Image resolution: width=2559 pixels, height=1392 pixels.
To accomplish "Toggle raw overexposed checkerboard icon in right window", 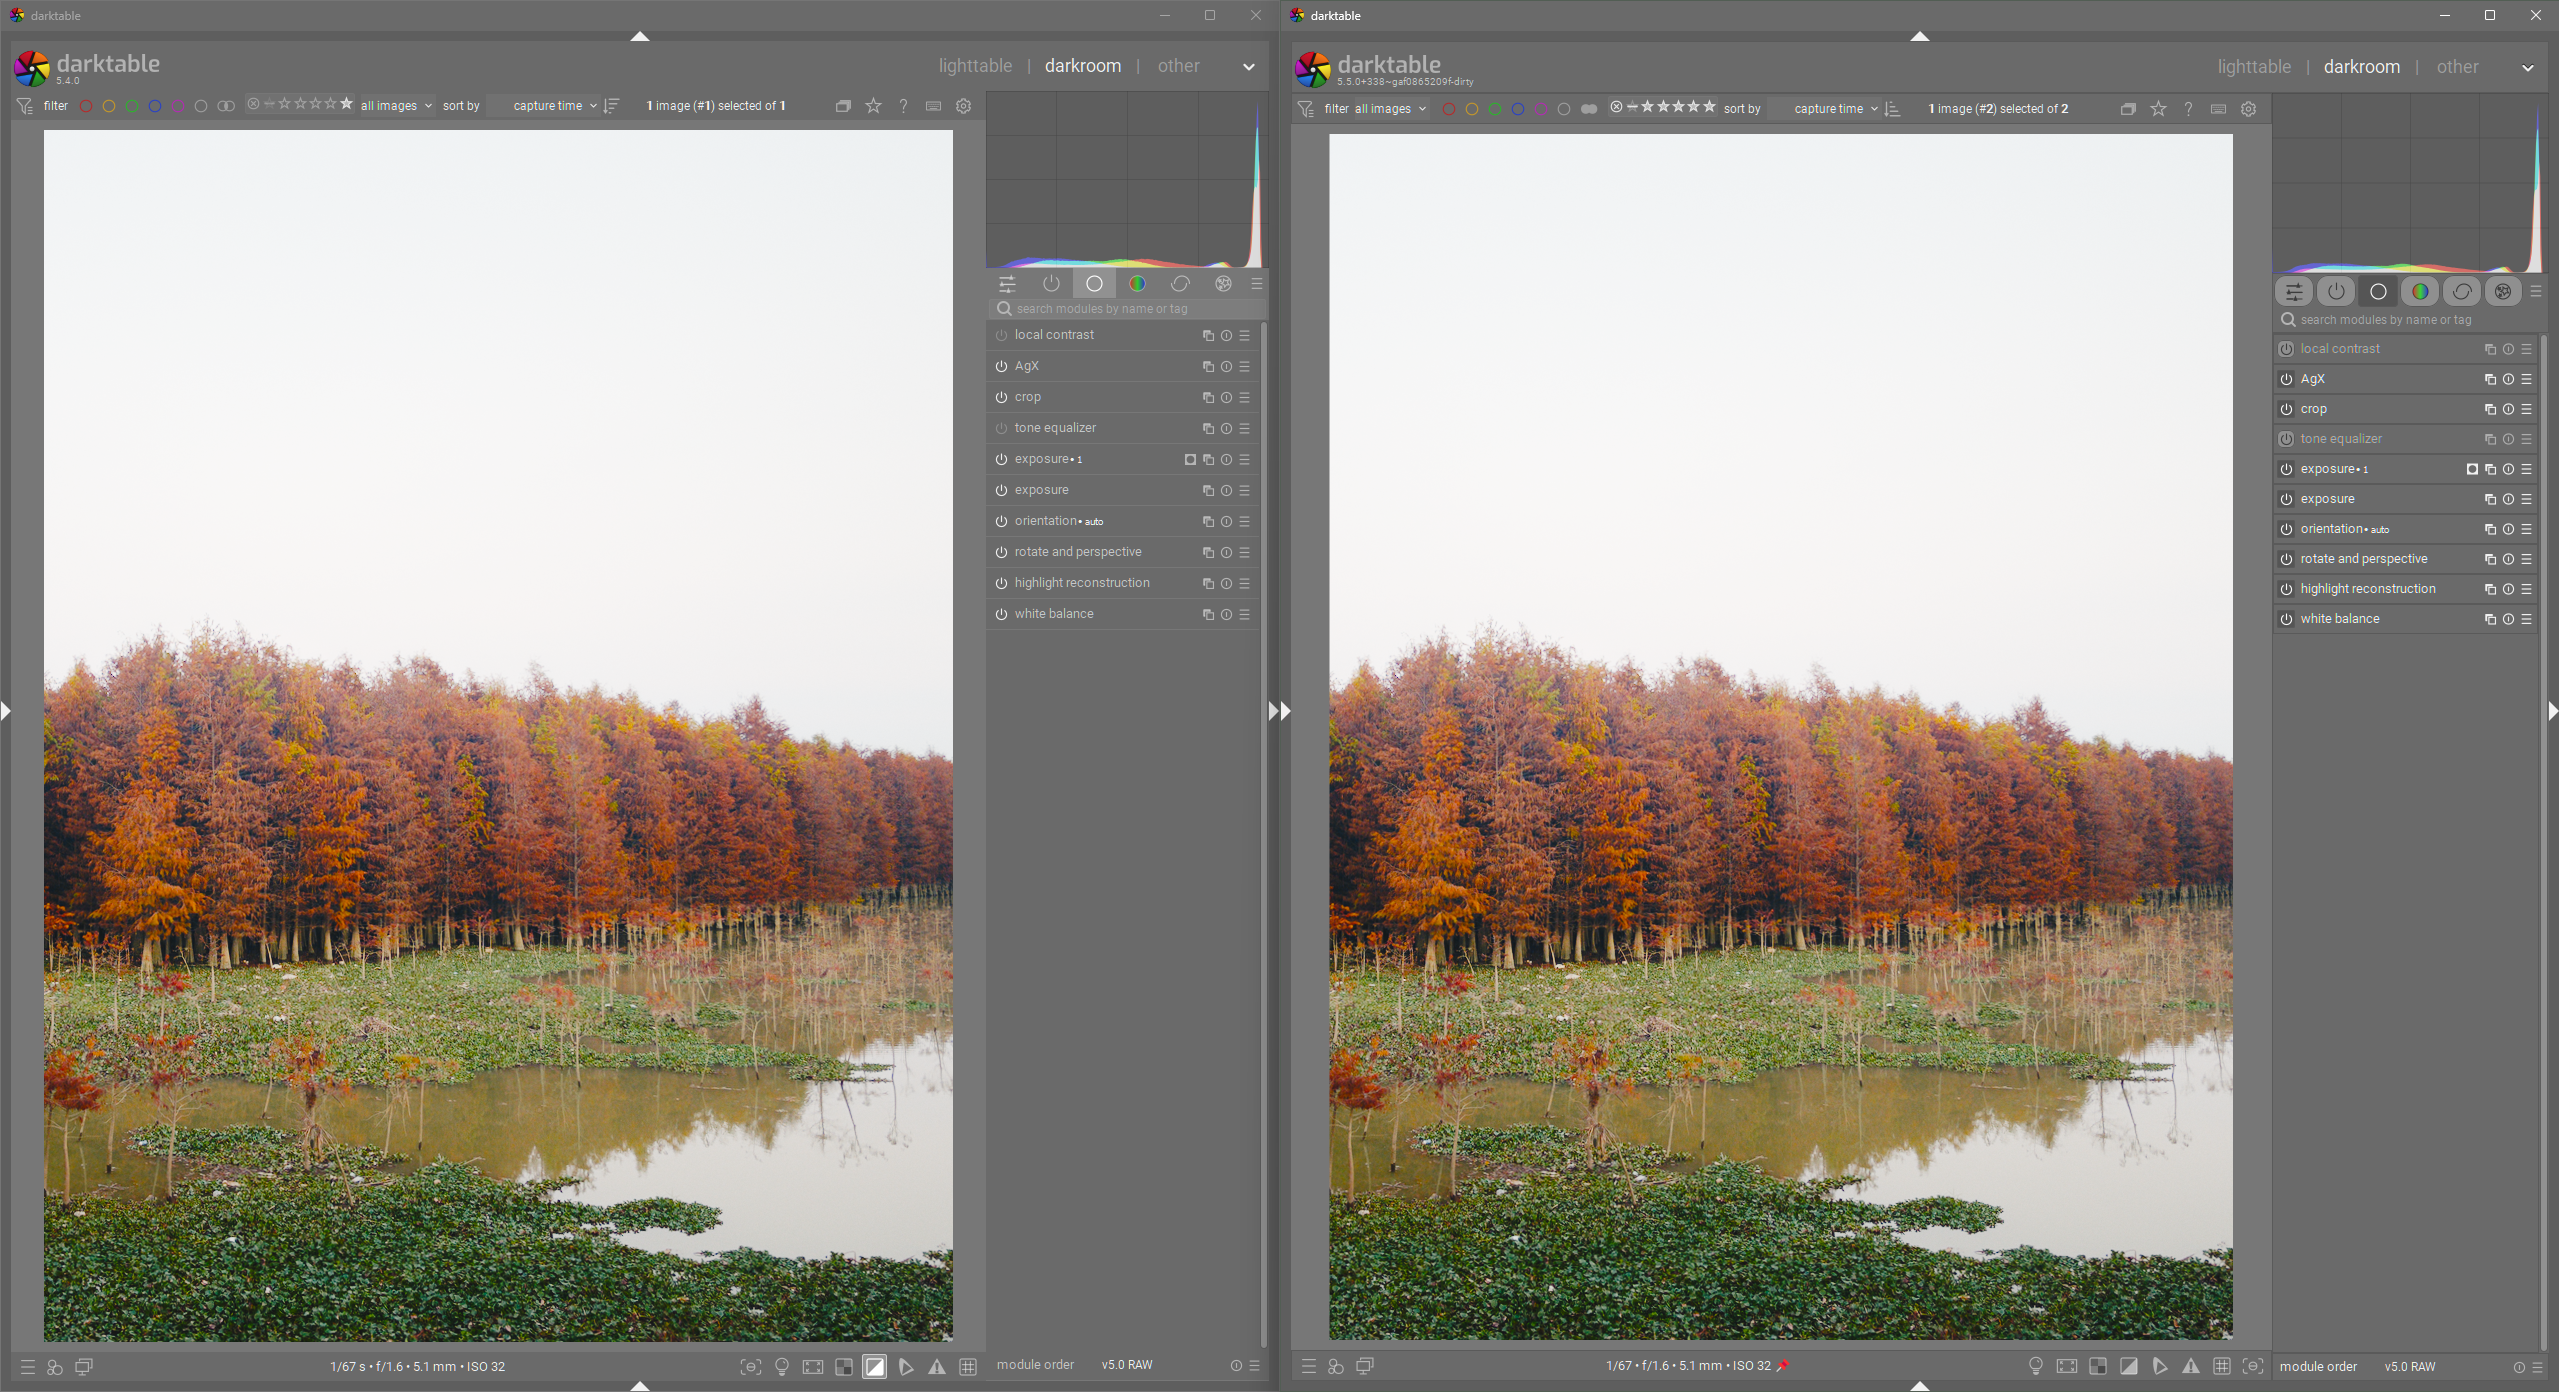I will coord(2098,1366).
